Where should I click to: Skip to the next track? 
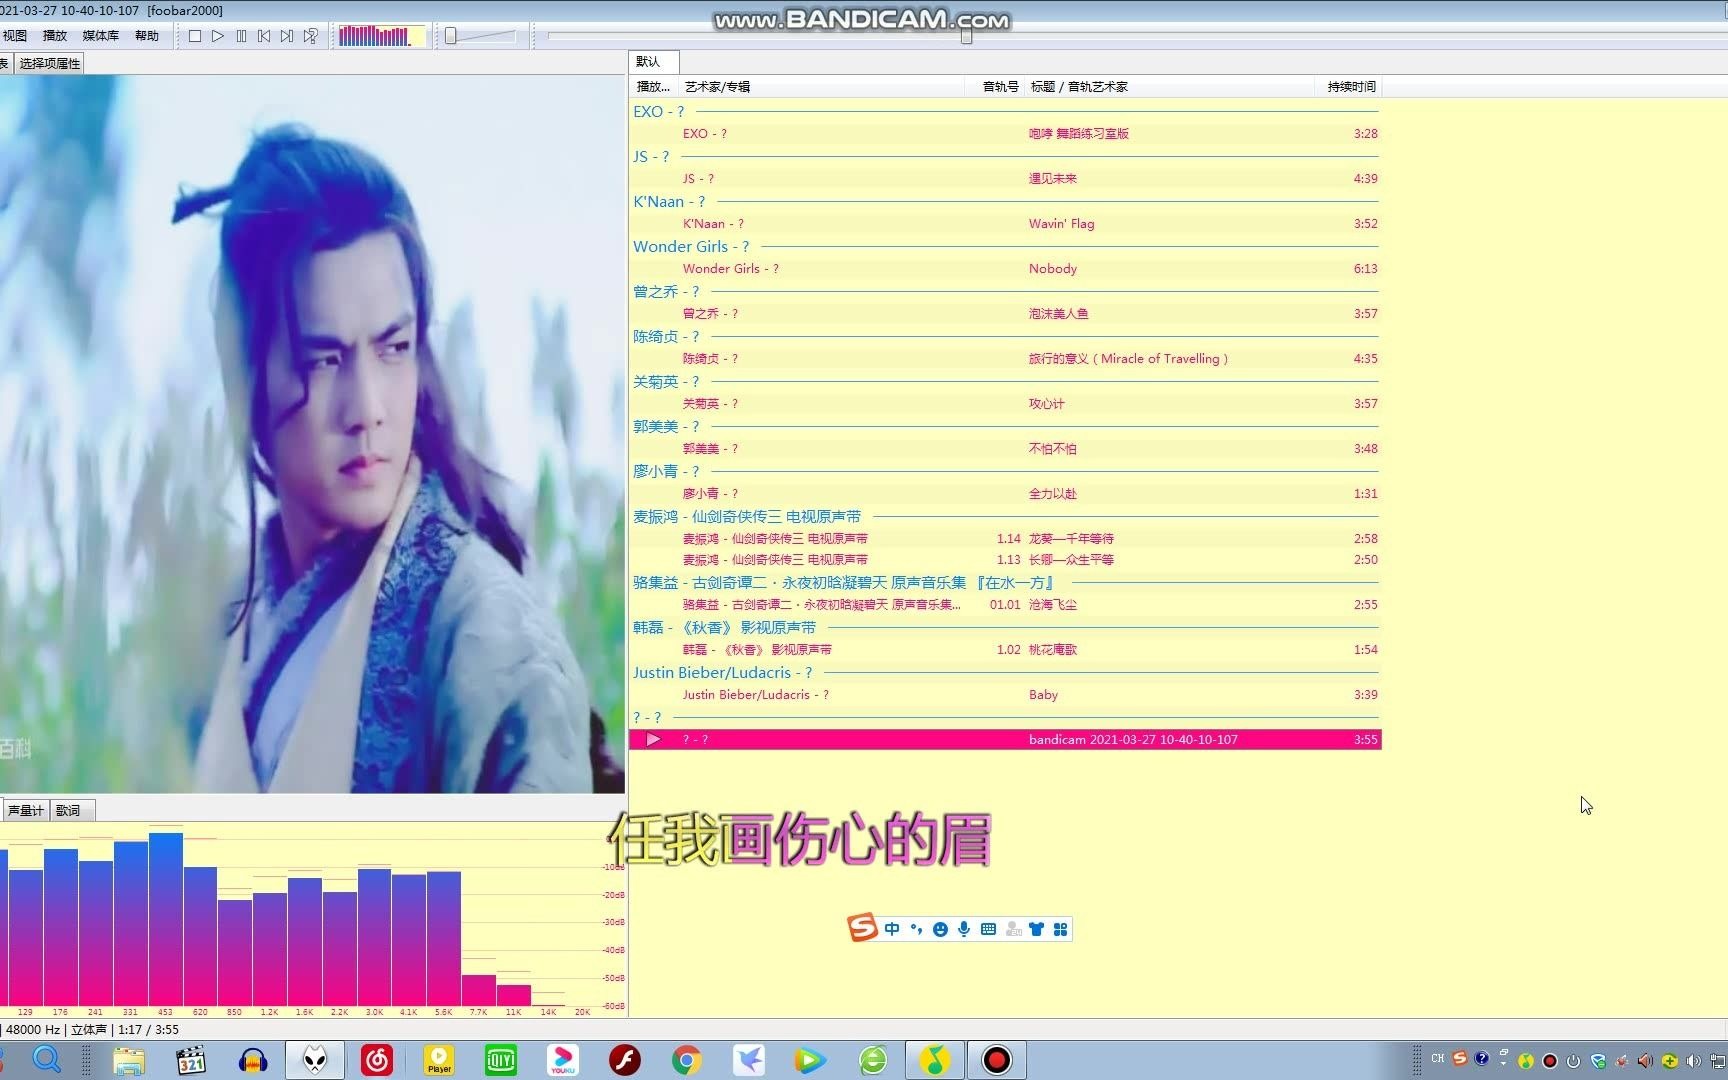pos(287,36)
